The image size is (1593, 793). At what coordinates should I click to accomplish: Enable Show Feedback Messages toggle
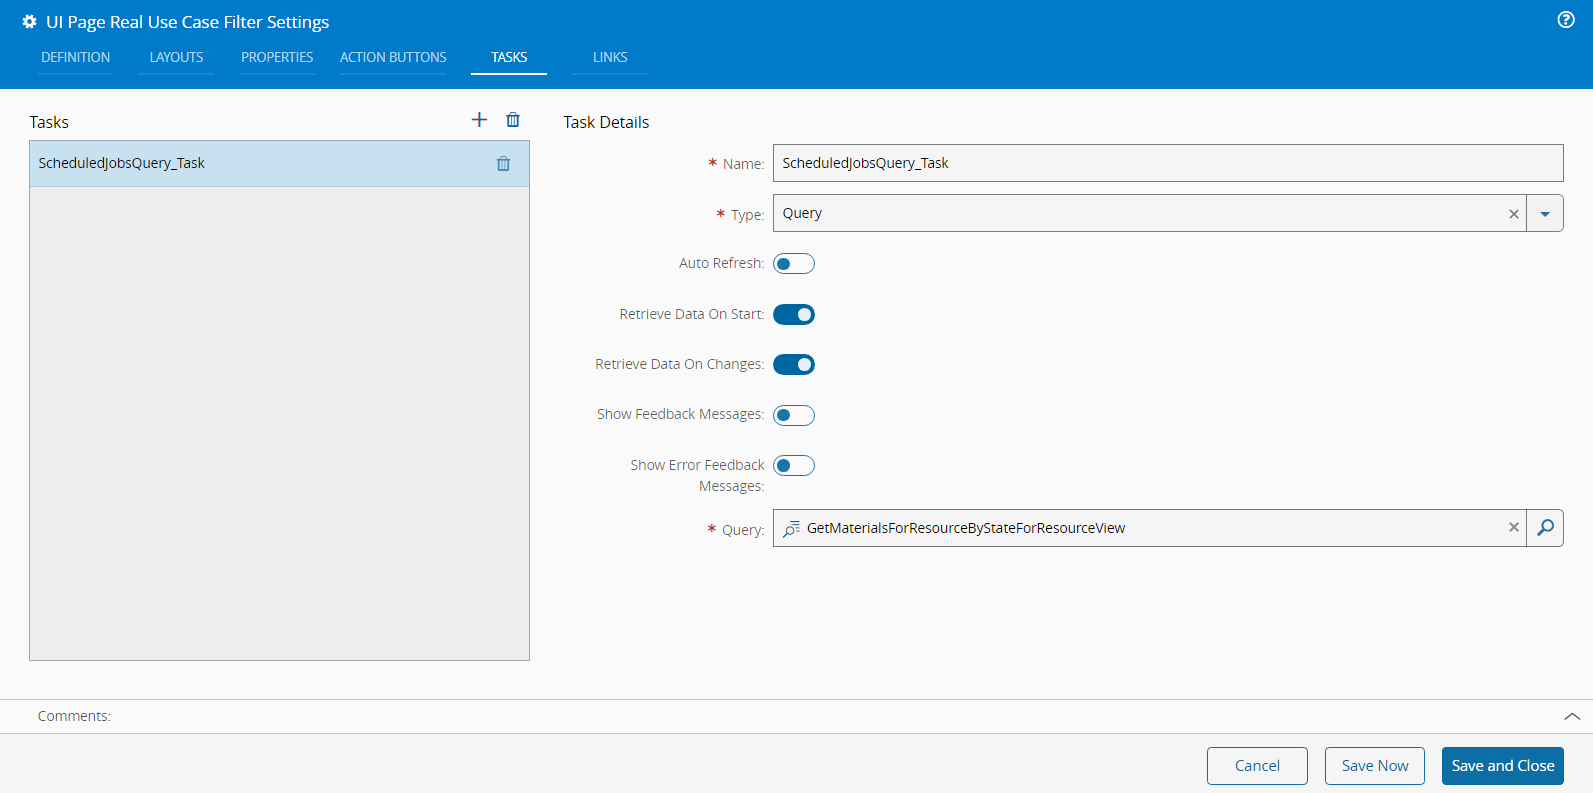[794, 415]
